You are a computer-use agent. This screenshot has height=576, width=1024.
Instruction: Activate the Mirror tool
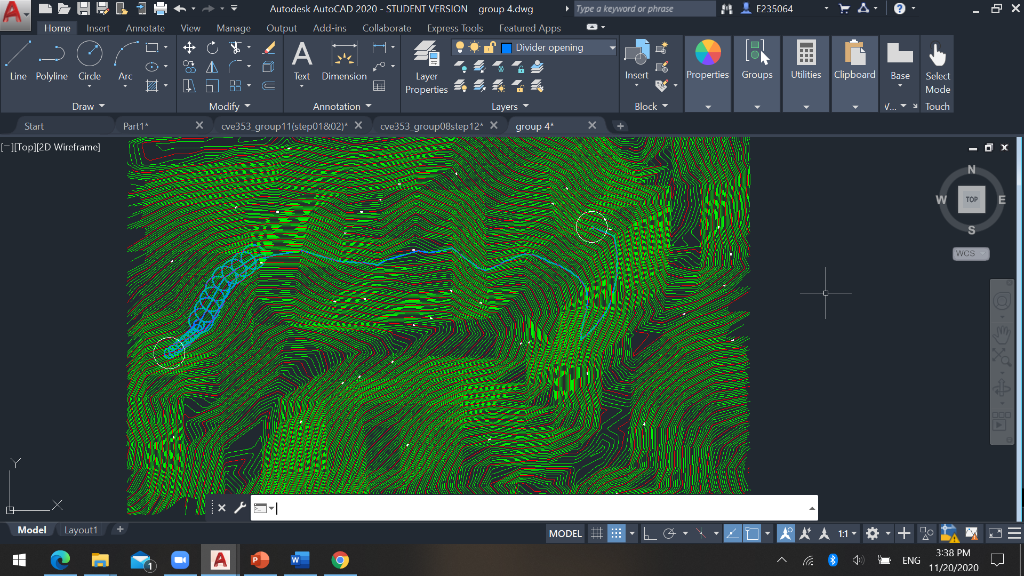(x=212, y=67)
